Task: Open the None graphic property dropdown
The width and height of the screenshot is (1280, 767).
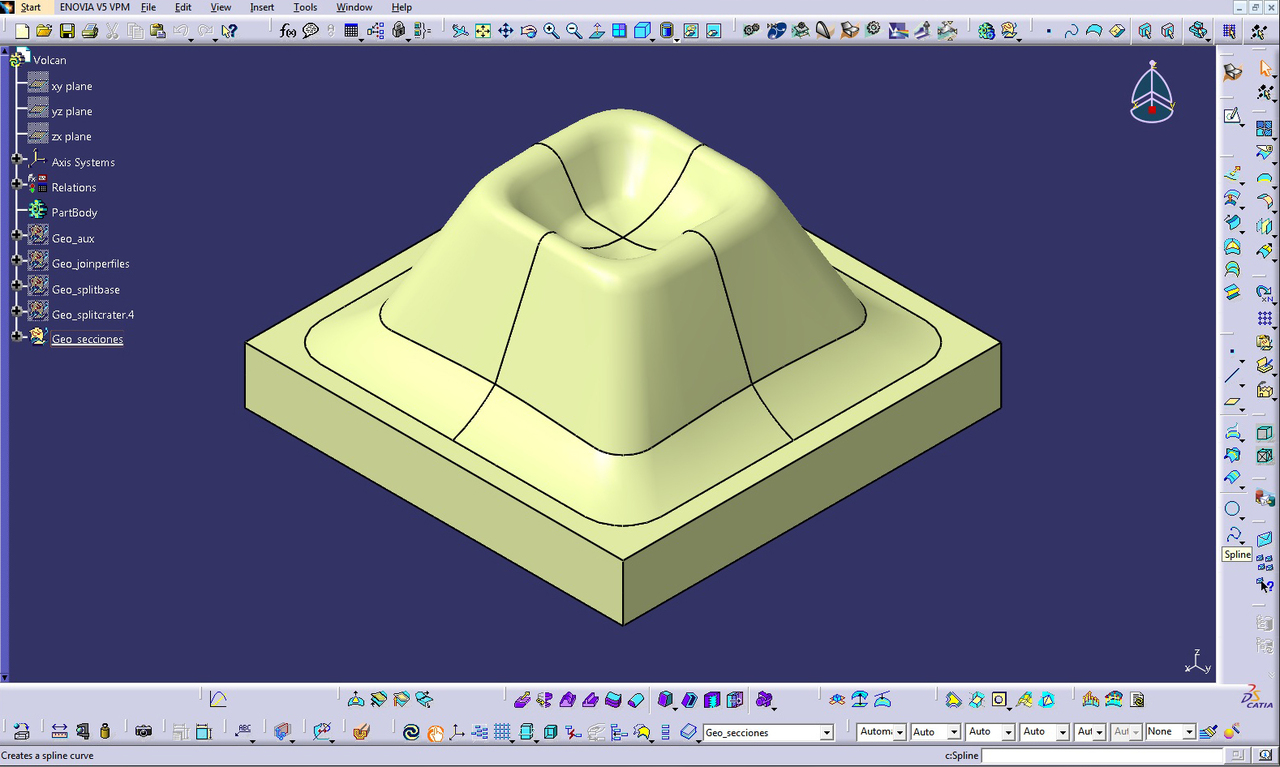Action: click(x=1189, y=733)
